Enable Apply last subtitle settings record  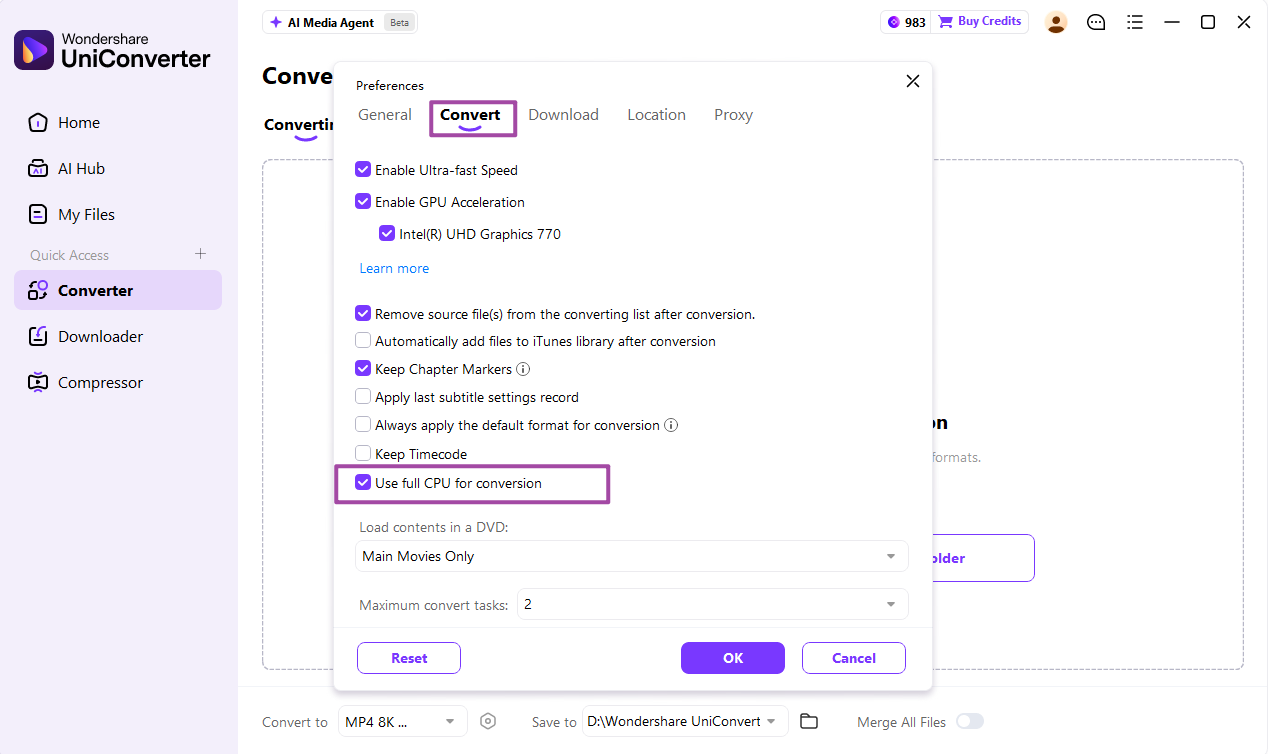(363, 397)
